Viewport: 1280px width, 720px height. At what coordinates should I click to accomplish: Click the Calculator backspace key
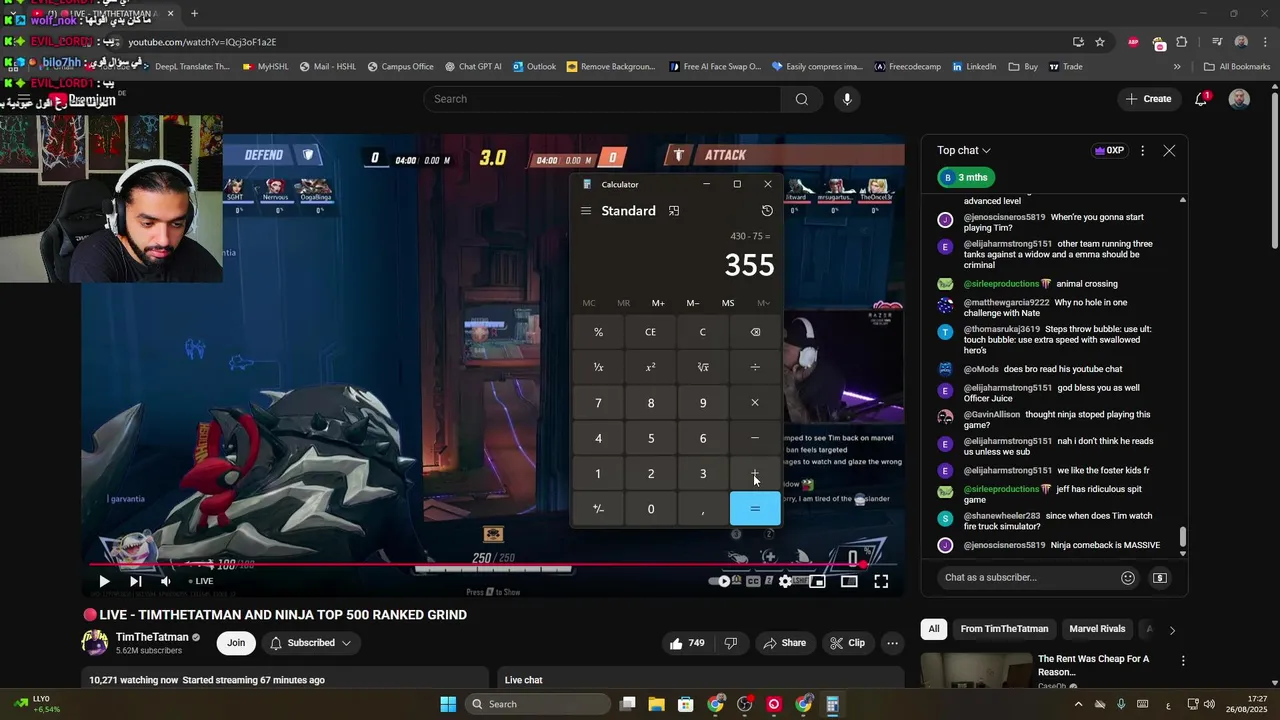(x=755, y=332)
